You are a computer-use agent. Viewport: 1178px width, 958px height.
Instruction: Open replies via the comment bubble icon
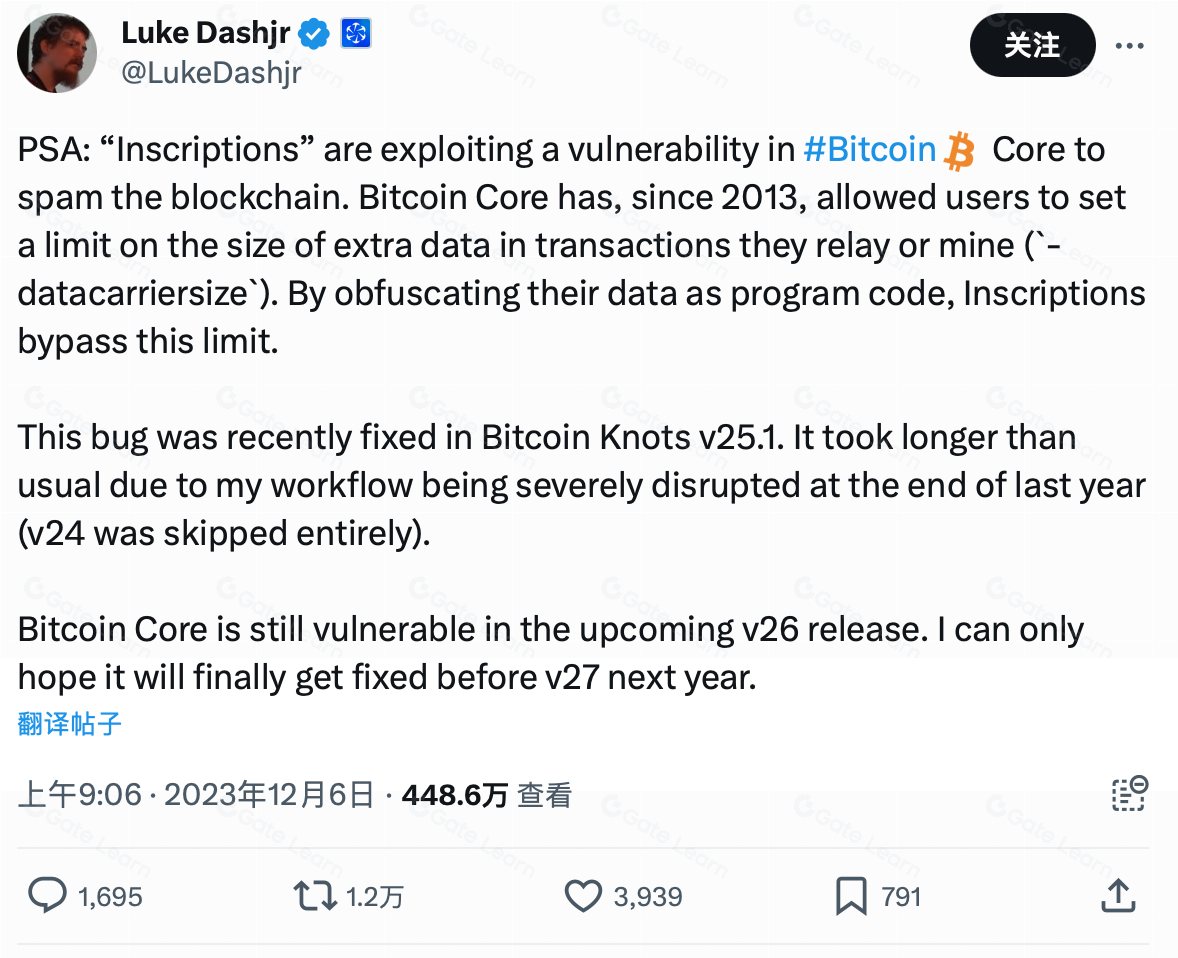point(49,896)
